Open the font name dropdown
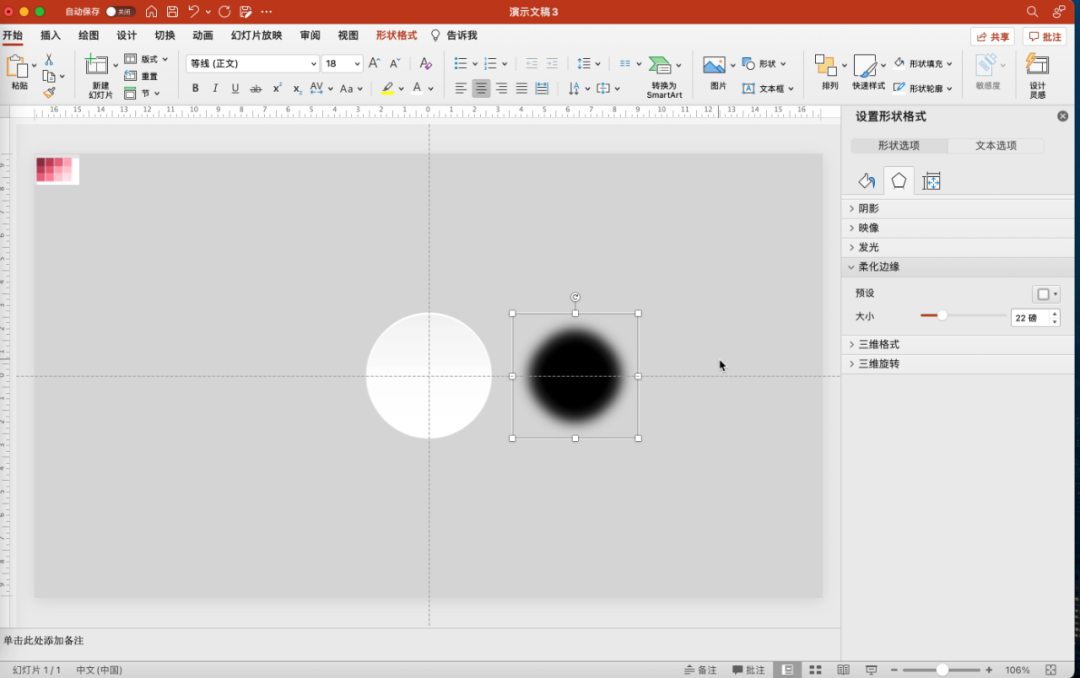The image size is (1080, 678). pyautogui.click(x=313, y=63)
